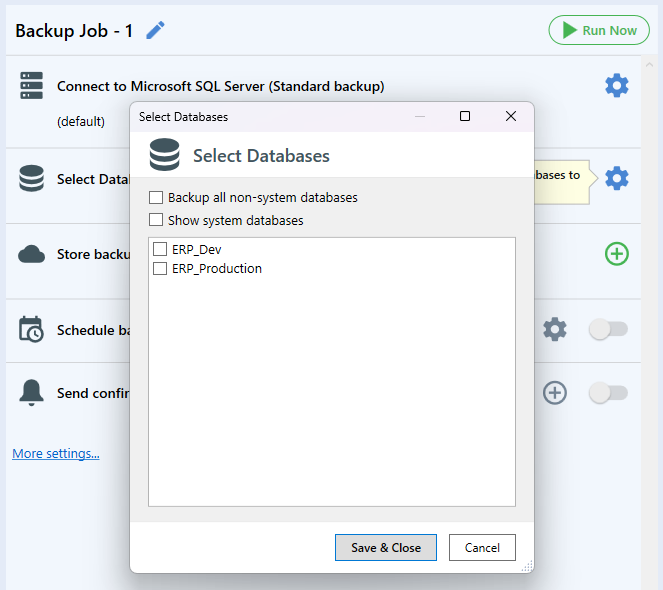Screen dimensions: 663x590
Task: Click the Connect to Microsoft SQL Server heading
Action: [221, 86]
